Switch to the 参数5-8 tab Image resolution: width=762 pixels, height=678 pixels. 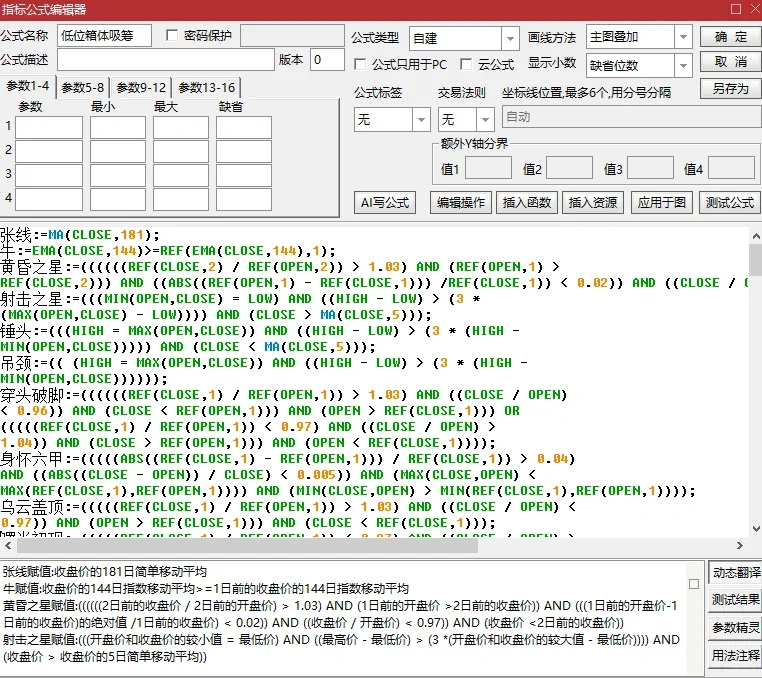83,88
